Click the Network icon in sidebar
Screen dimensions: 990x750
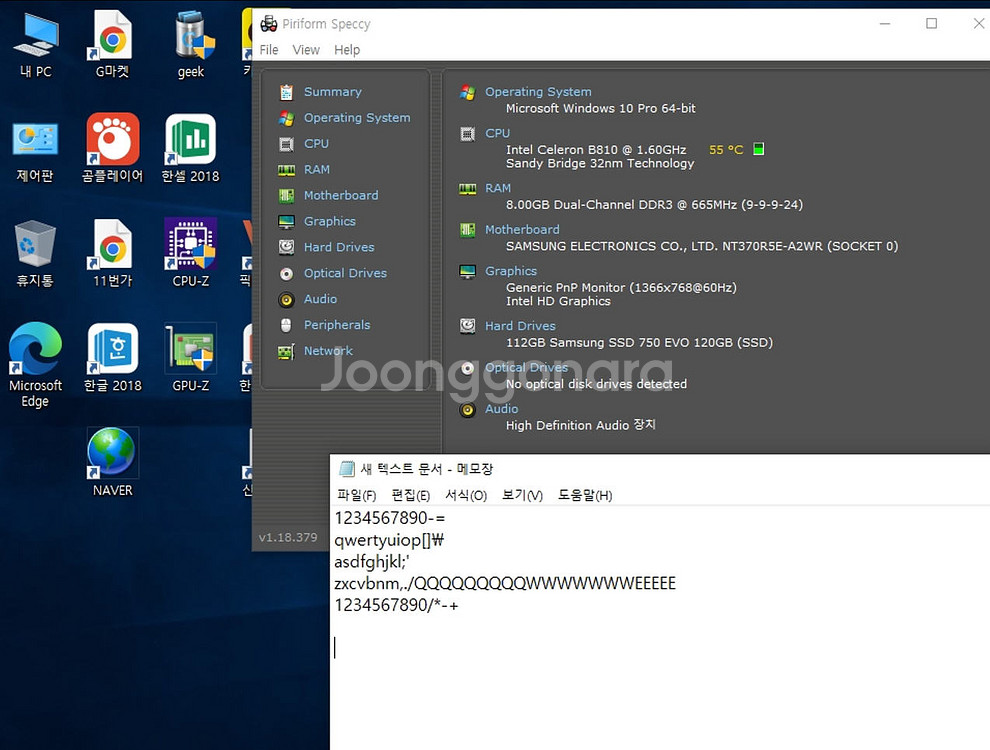click(x=286, y=352)
